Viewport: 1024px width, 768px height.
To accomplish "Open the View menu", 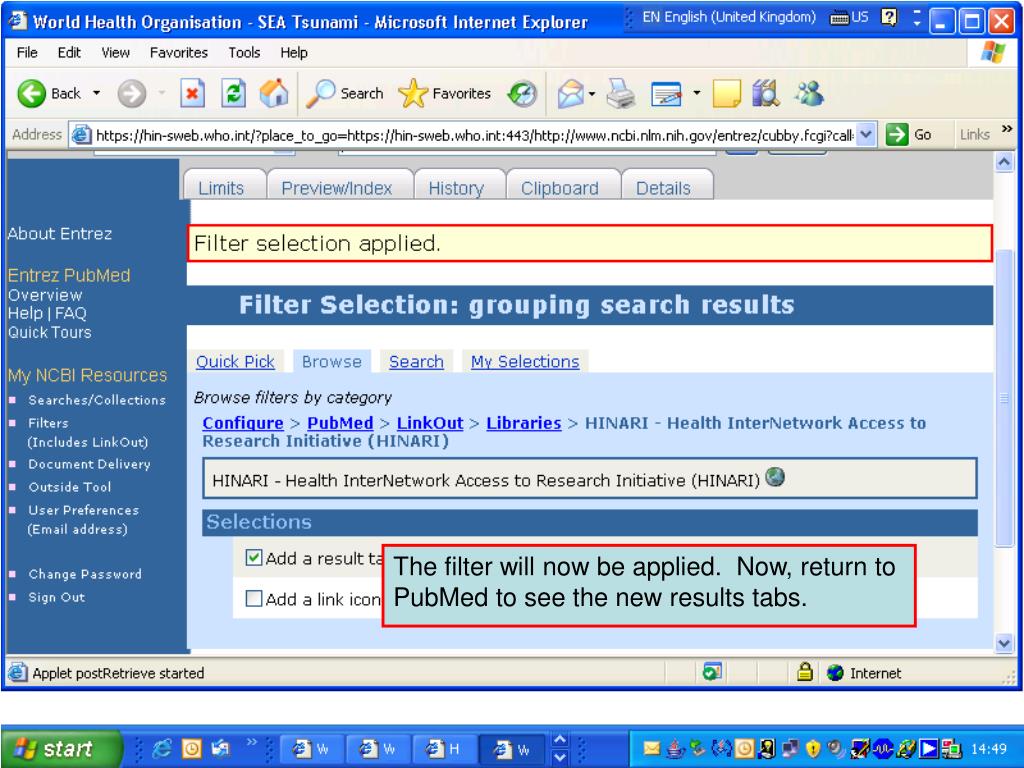I will (x=116, y=52).
